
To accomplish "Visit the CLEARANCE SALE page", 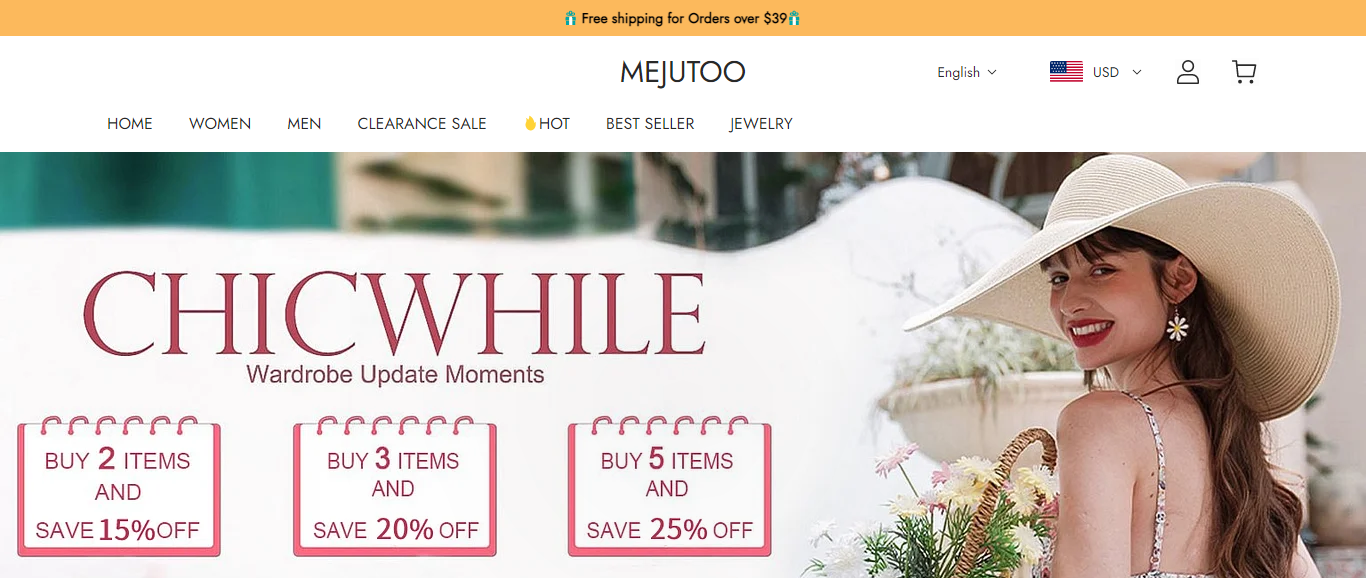I will [422, 124].
